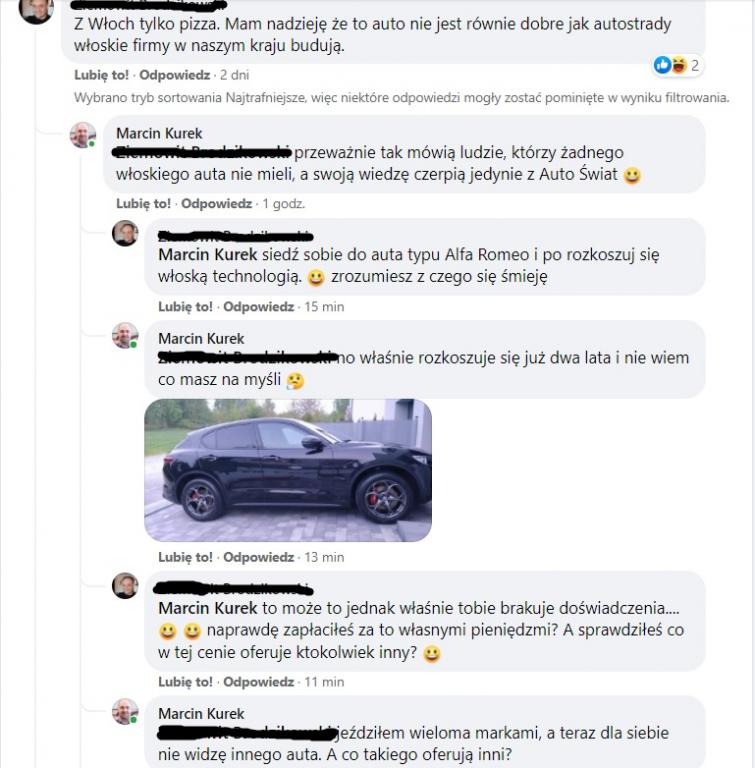
Task: Like the reply posted 15 min ago
Action: (185, 307)
